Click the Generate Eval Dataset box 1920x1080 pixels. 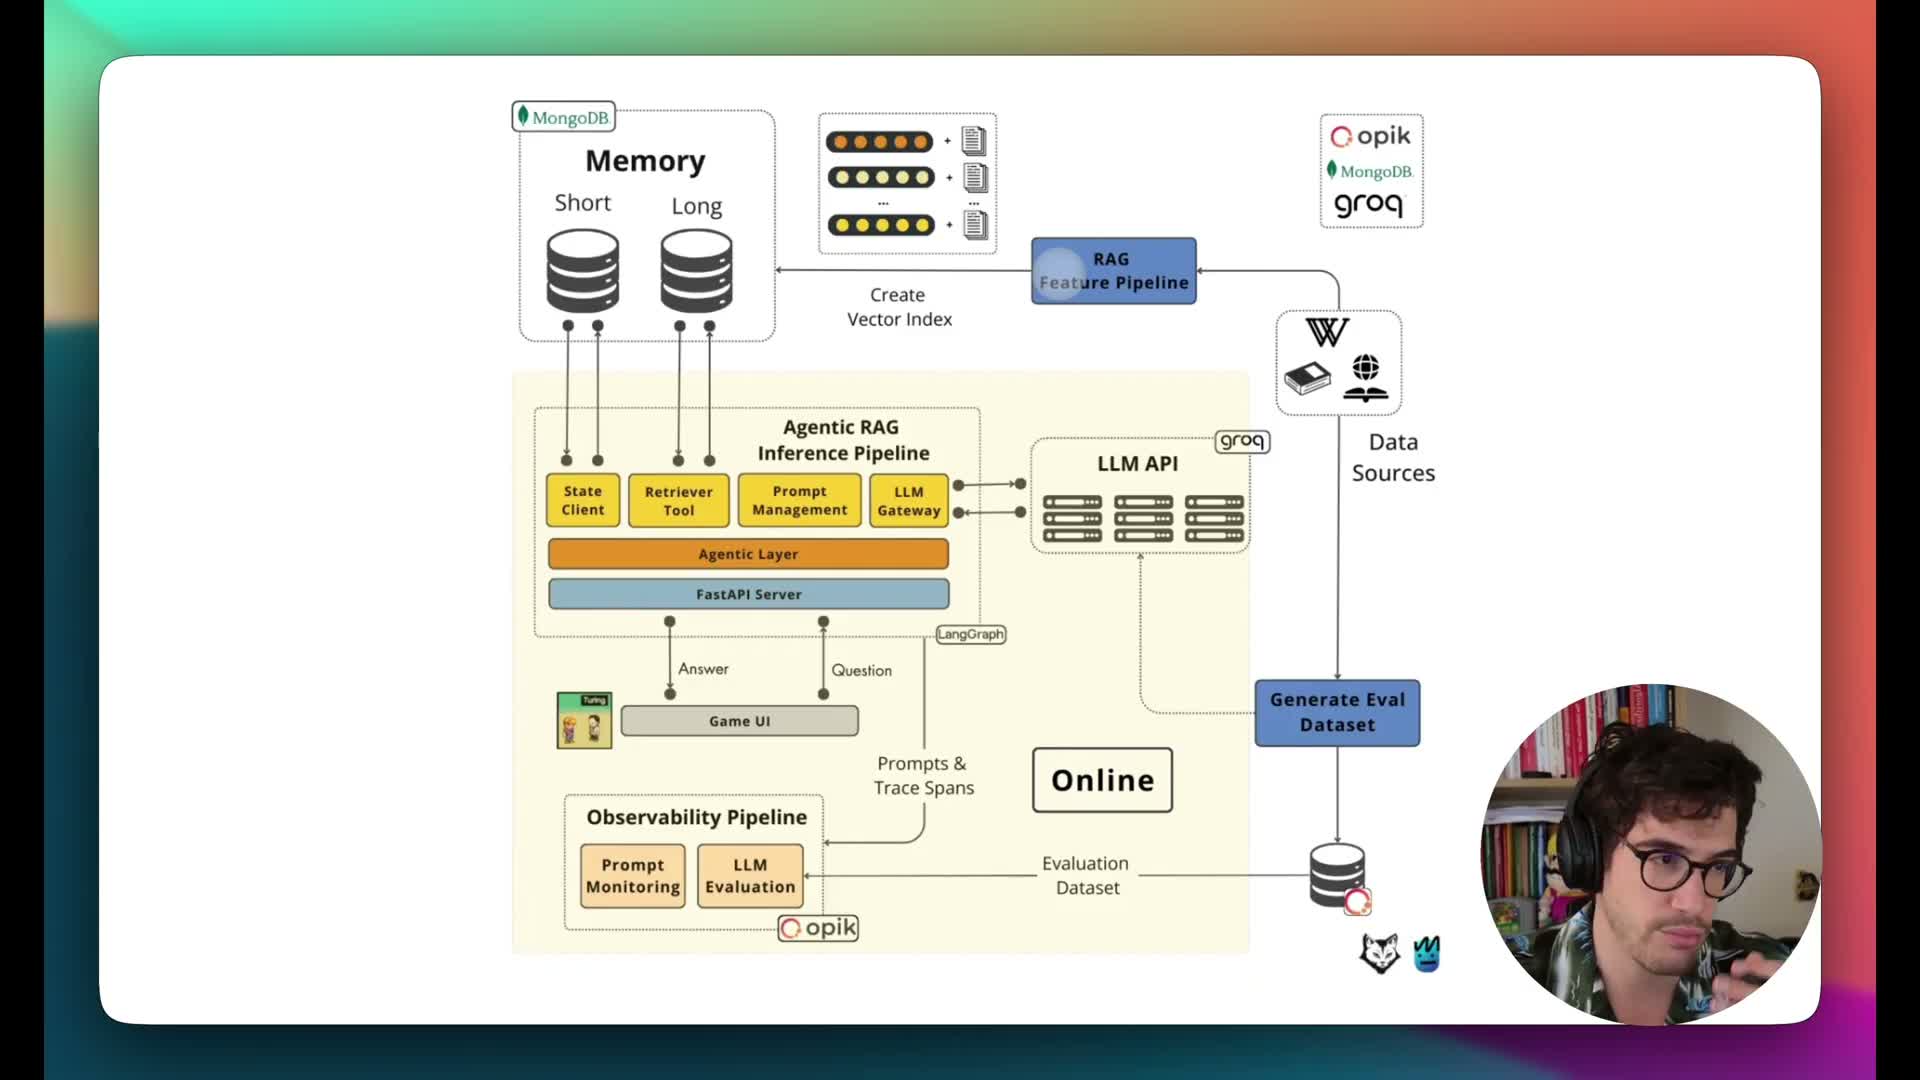tap(1337, 713)
